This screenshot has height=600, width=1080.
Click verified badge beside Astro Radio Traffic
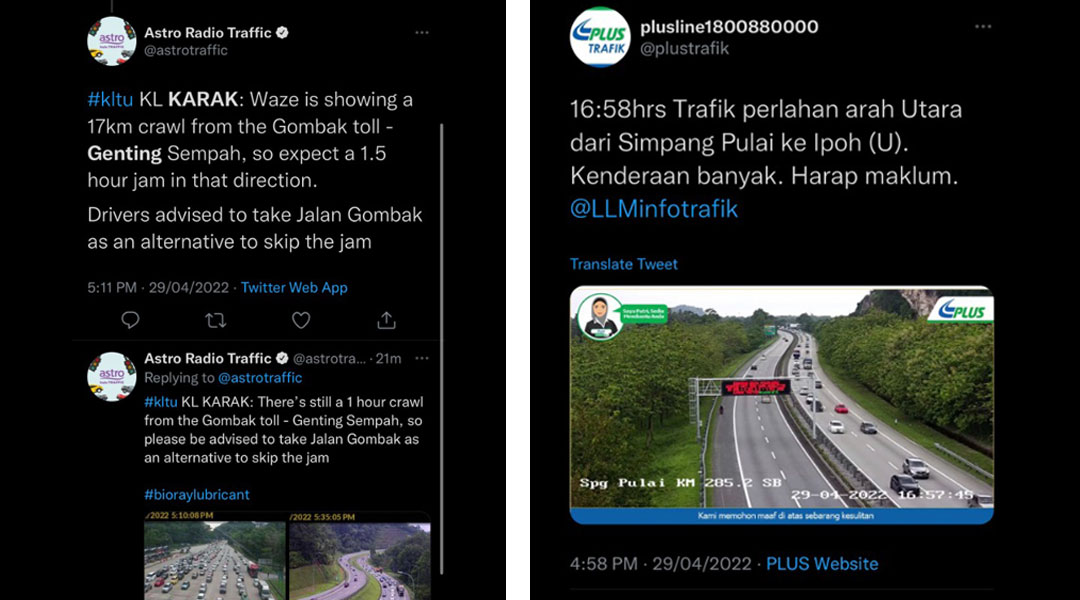coord(282,32)
